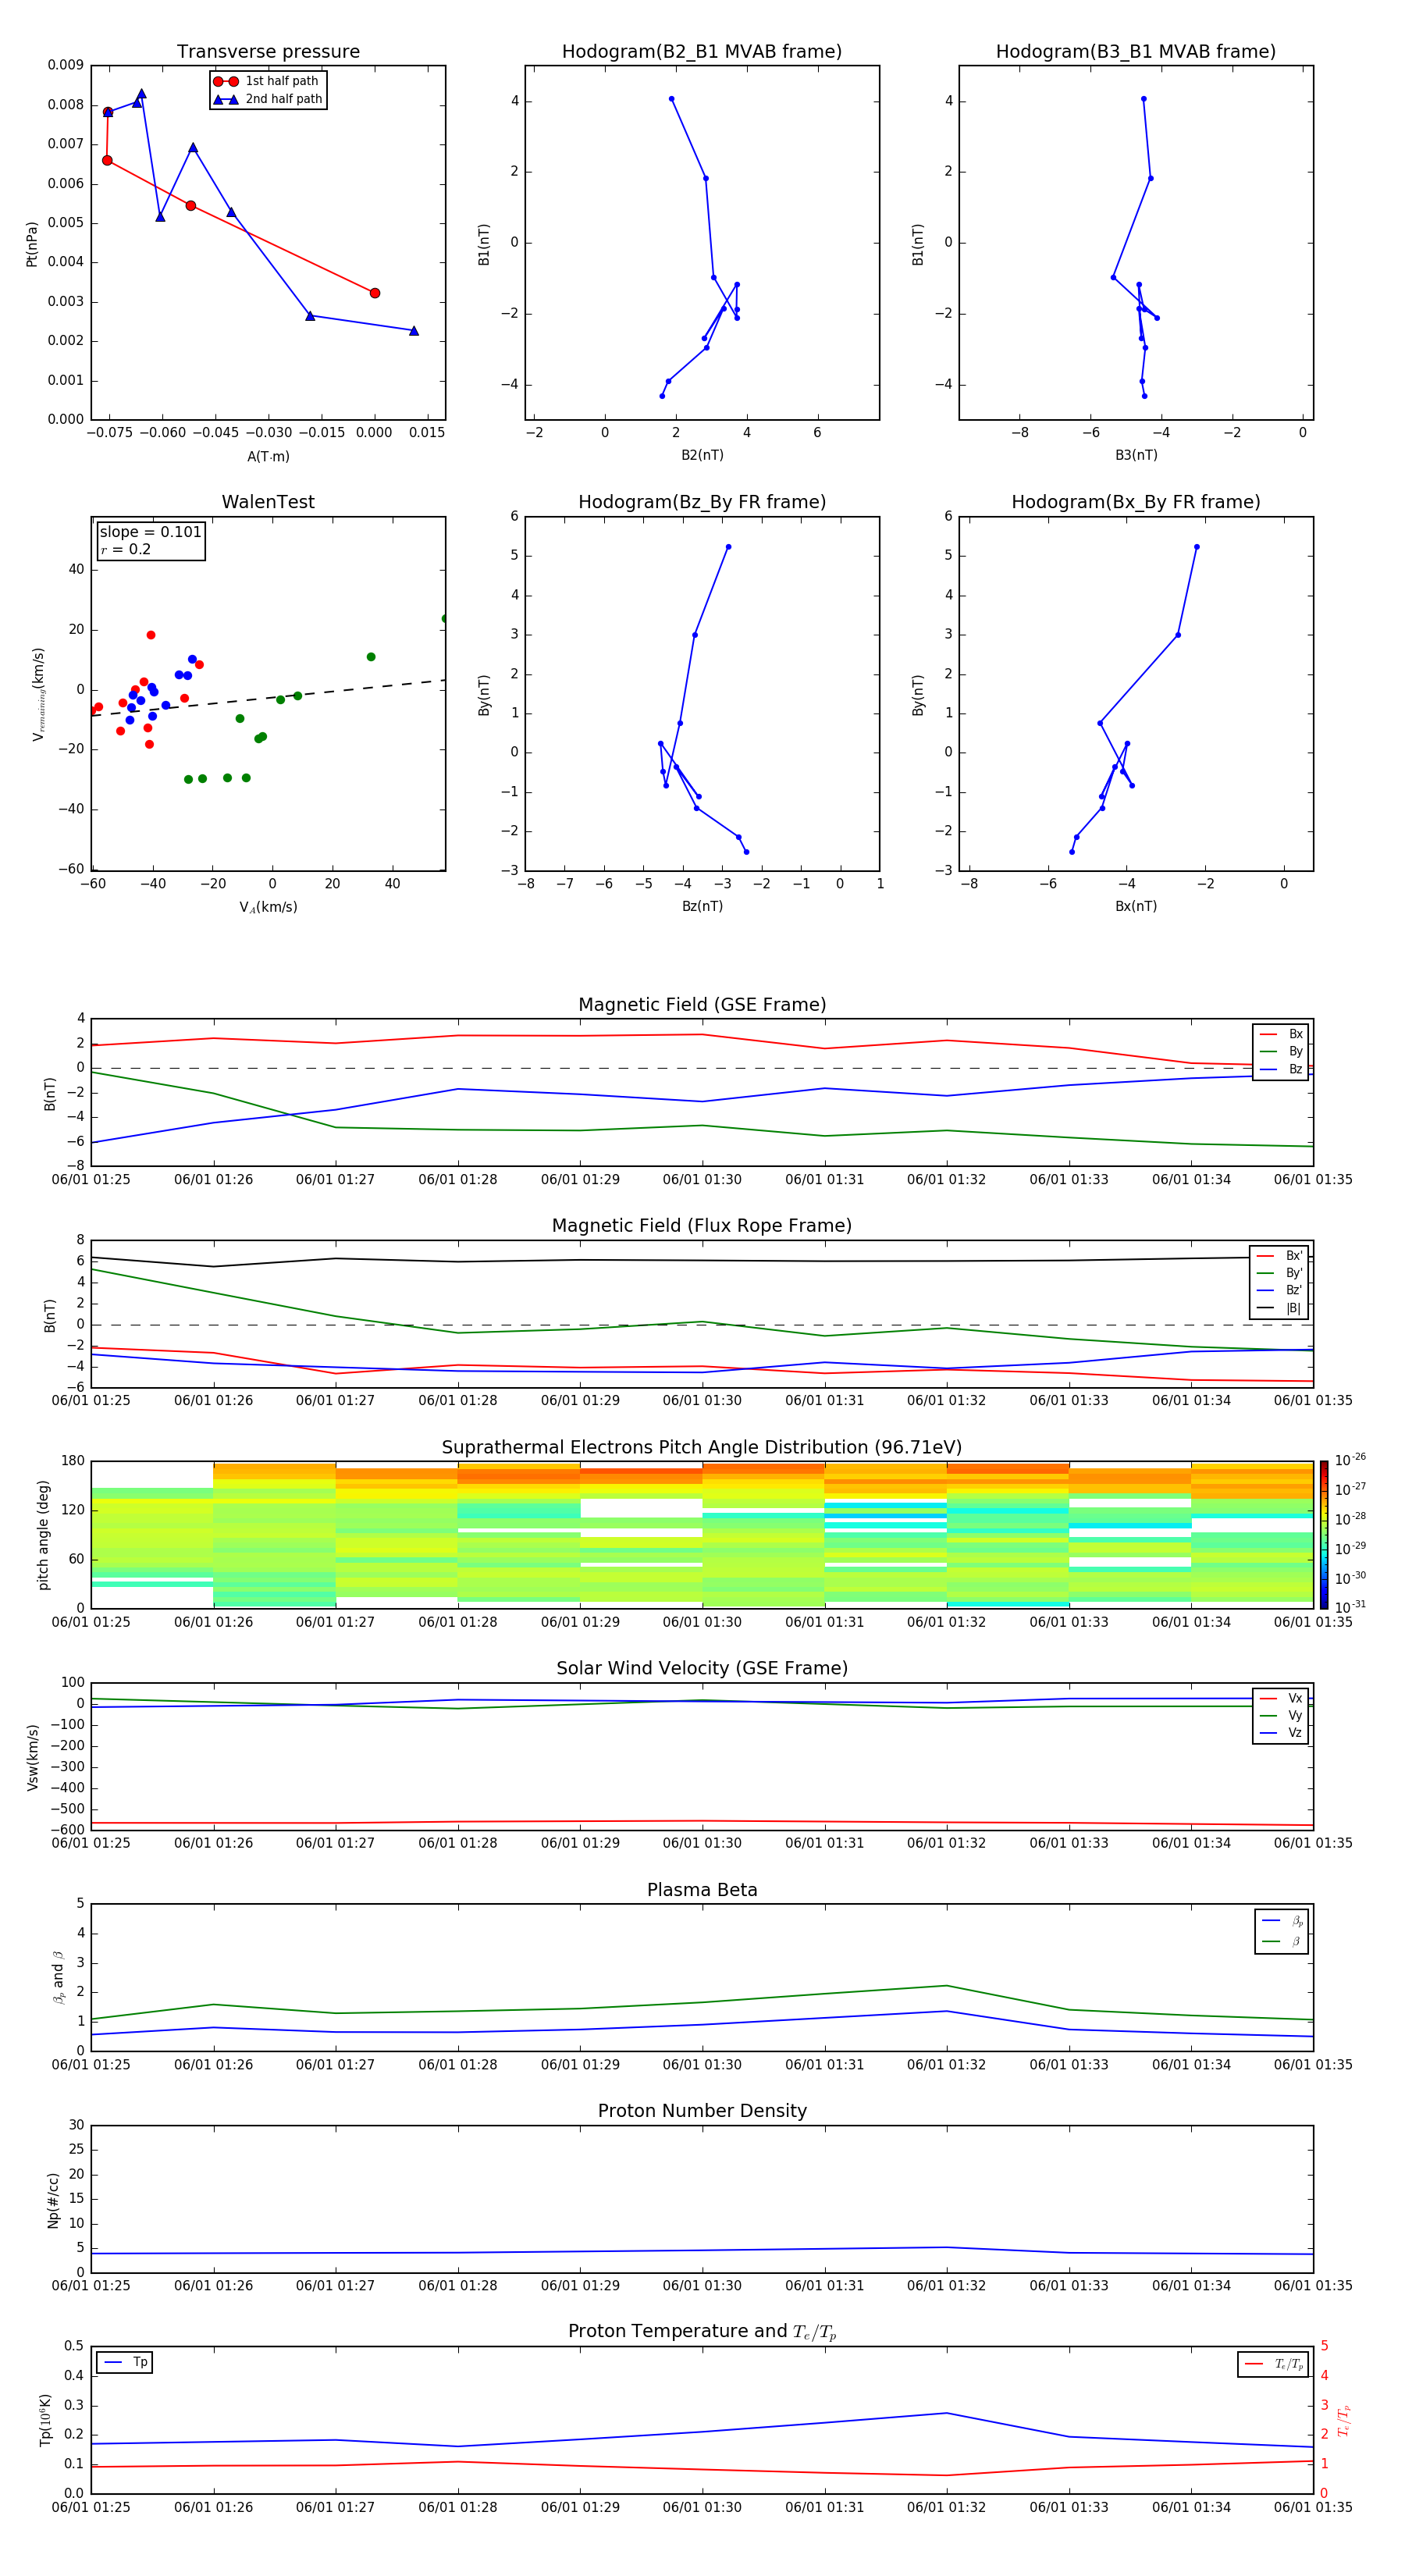The image size is (1405, 2576).
Task: Select the Vx legend entry in Solar Wind Velocity plot
Action: tap(1281, 1698)
